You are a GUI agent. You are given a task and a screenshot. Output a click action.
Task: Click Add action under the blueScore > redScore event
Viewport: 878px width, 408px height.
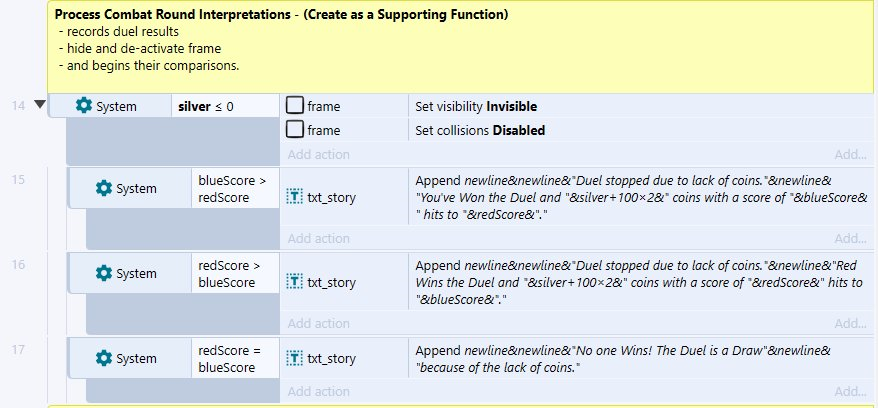point(319,238)
